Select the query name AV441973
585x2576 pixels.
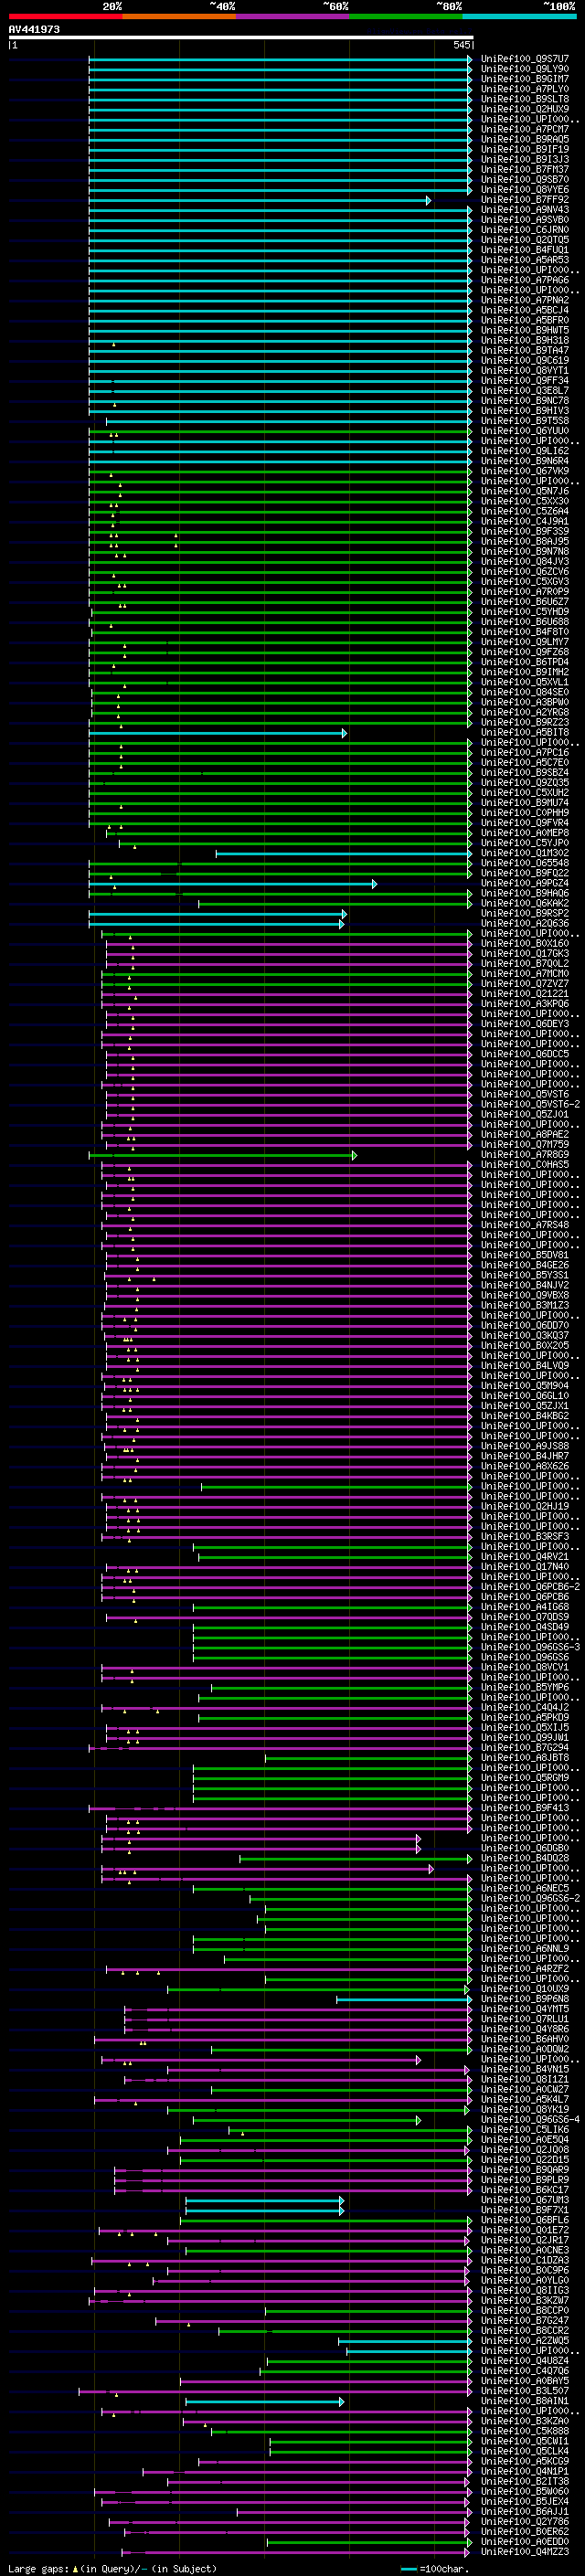click(x=34, y=30)
